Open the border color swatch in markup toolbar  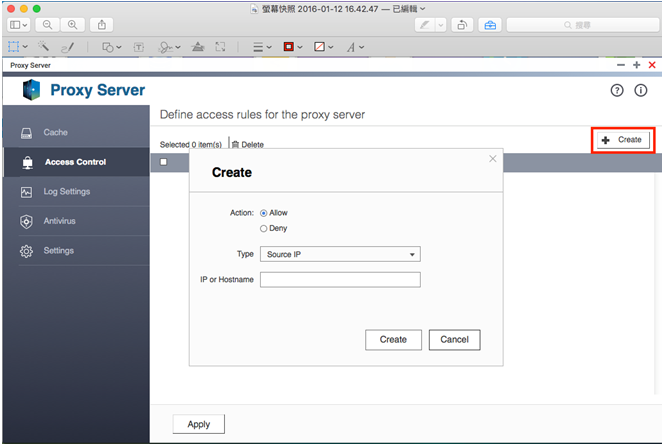coord(292,46)
